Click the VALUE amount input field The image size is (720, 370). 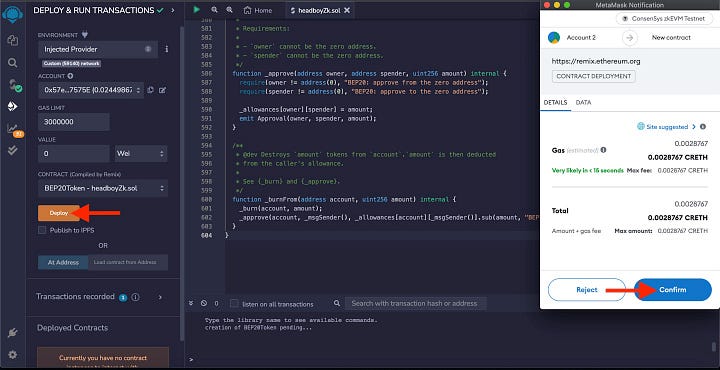pos(74,153)
